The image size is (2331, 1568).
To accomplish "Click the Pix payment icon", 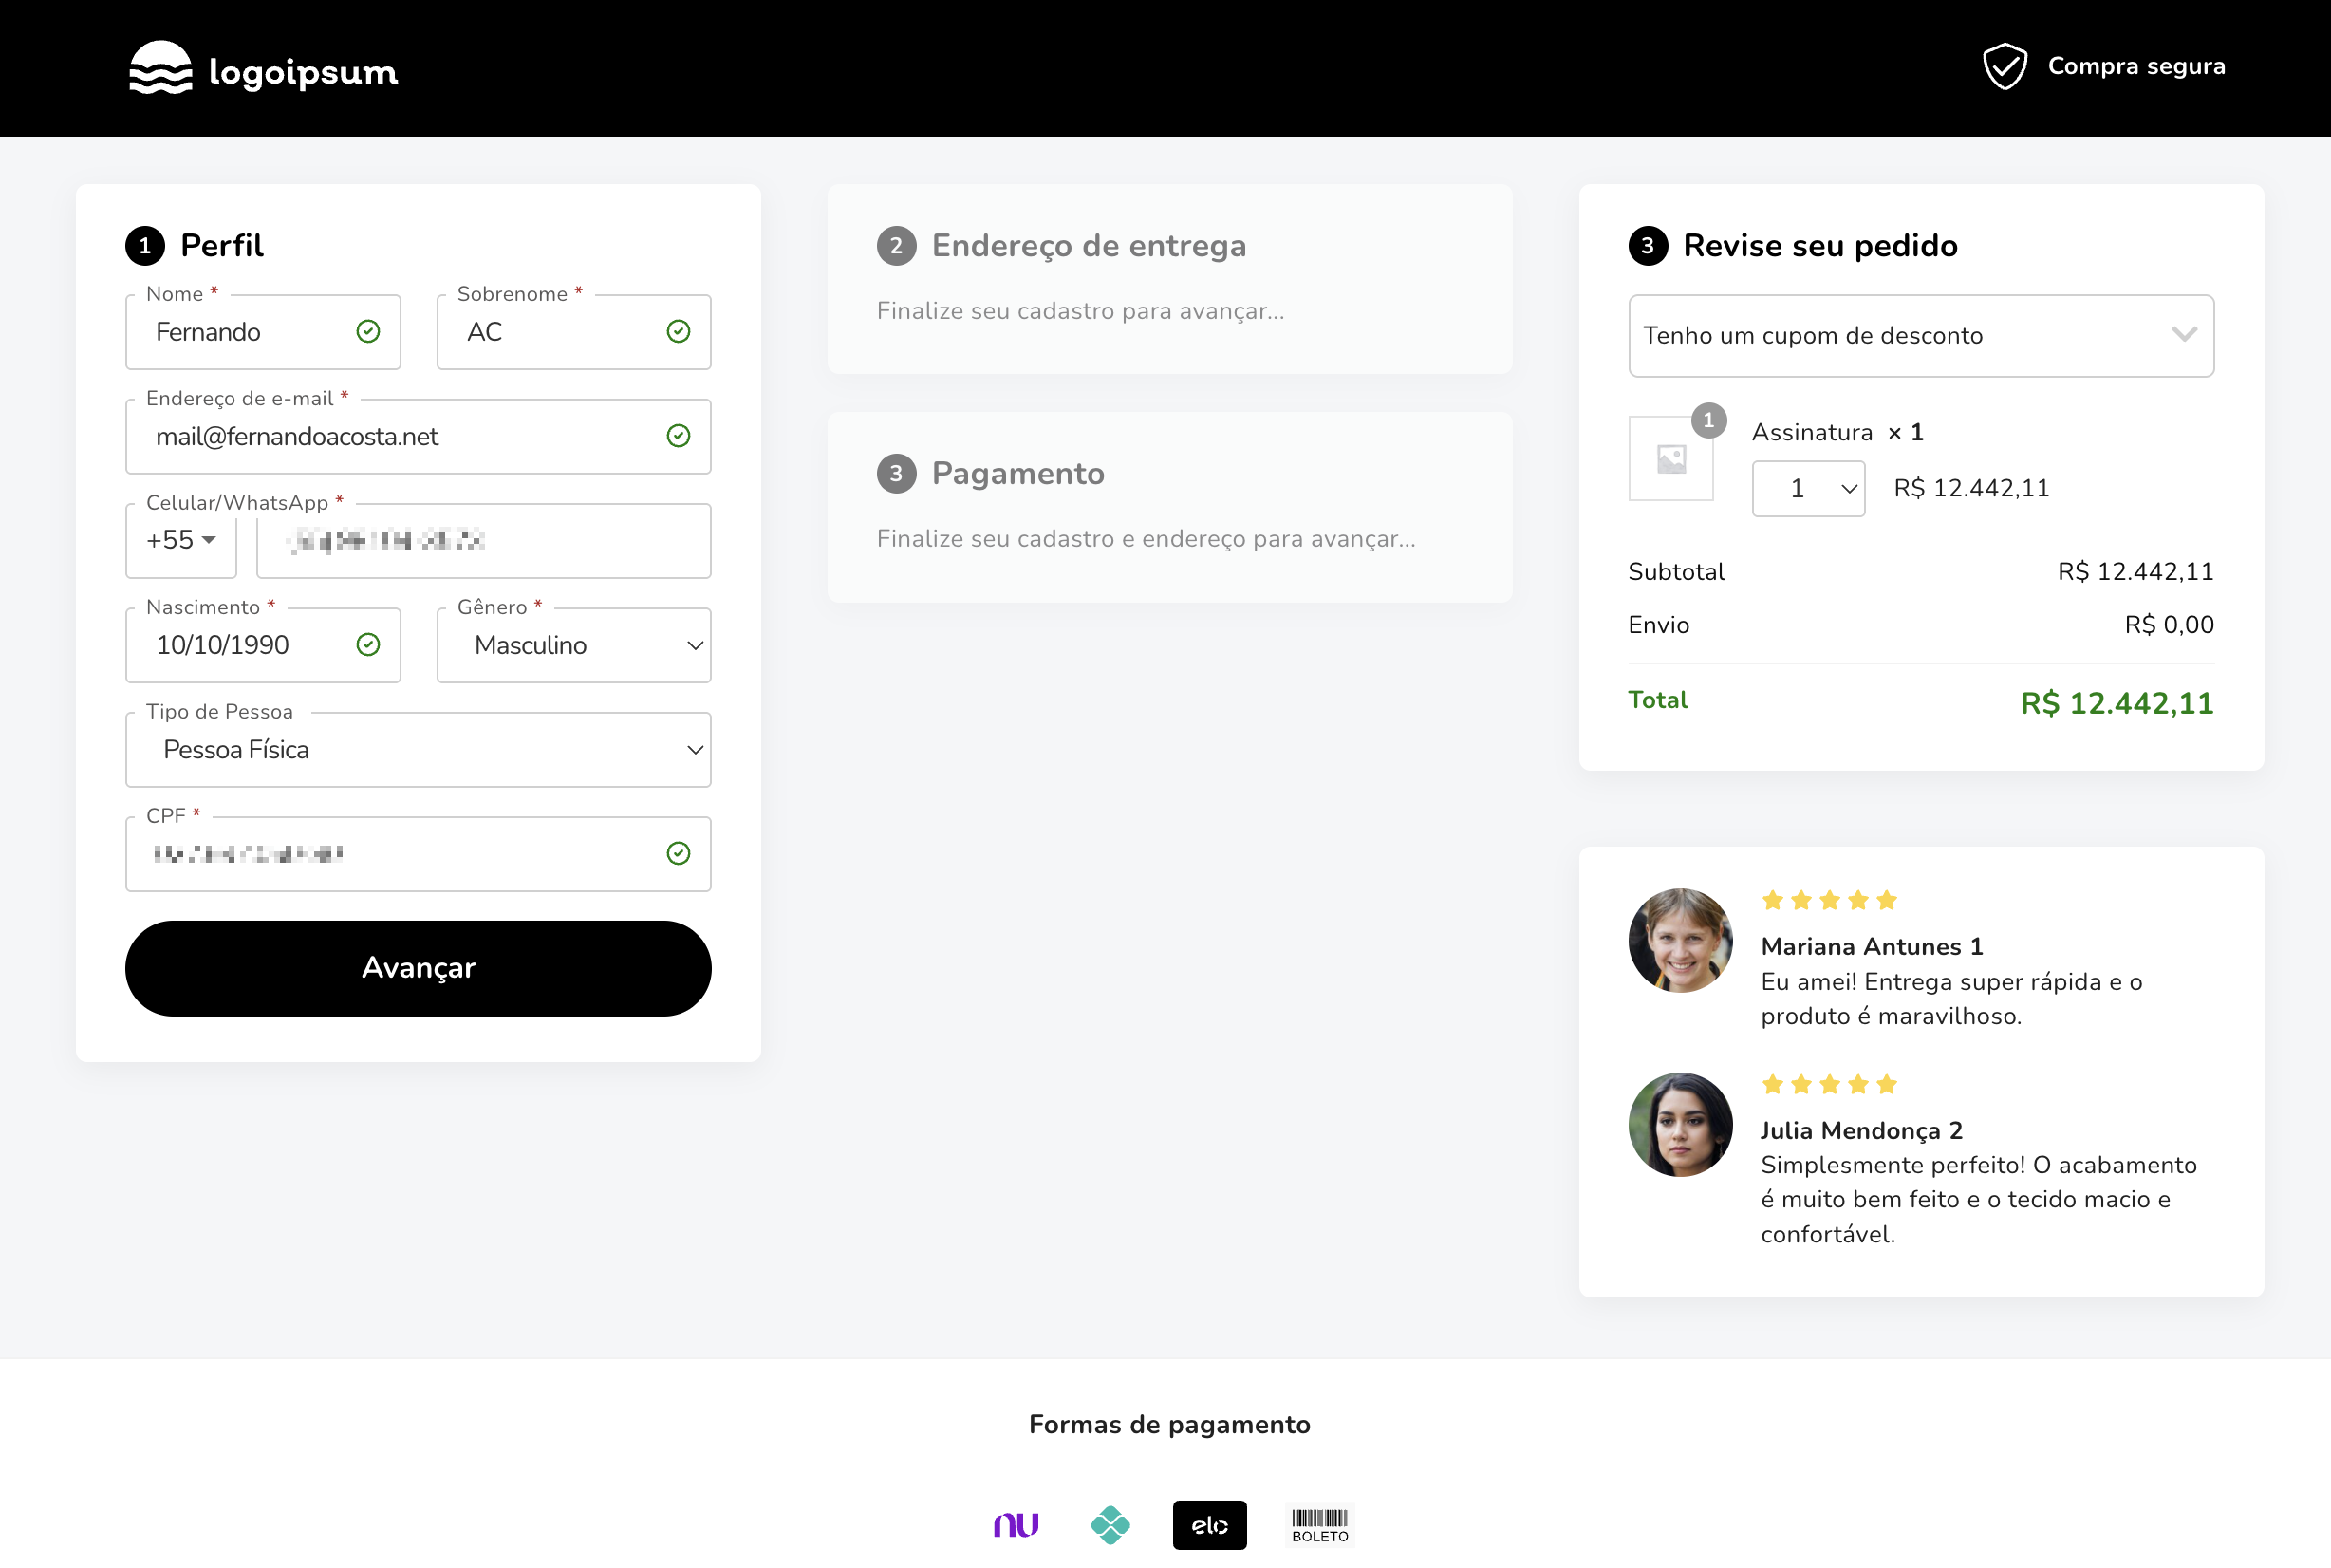I will (1110, 1524).
